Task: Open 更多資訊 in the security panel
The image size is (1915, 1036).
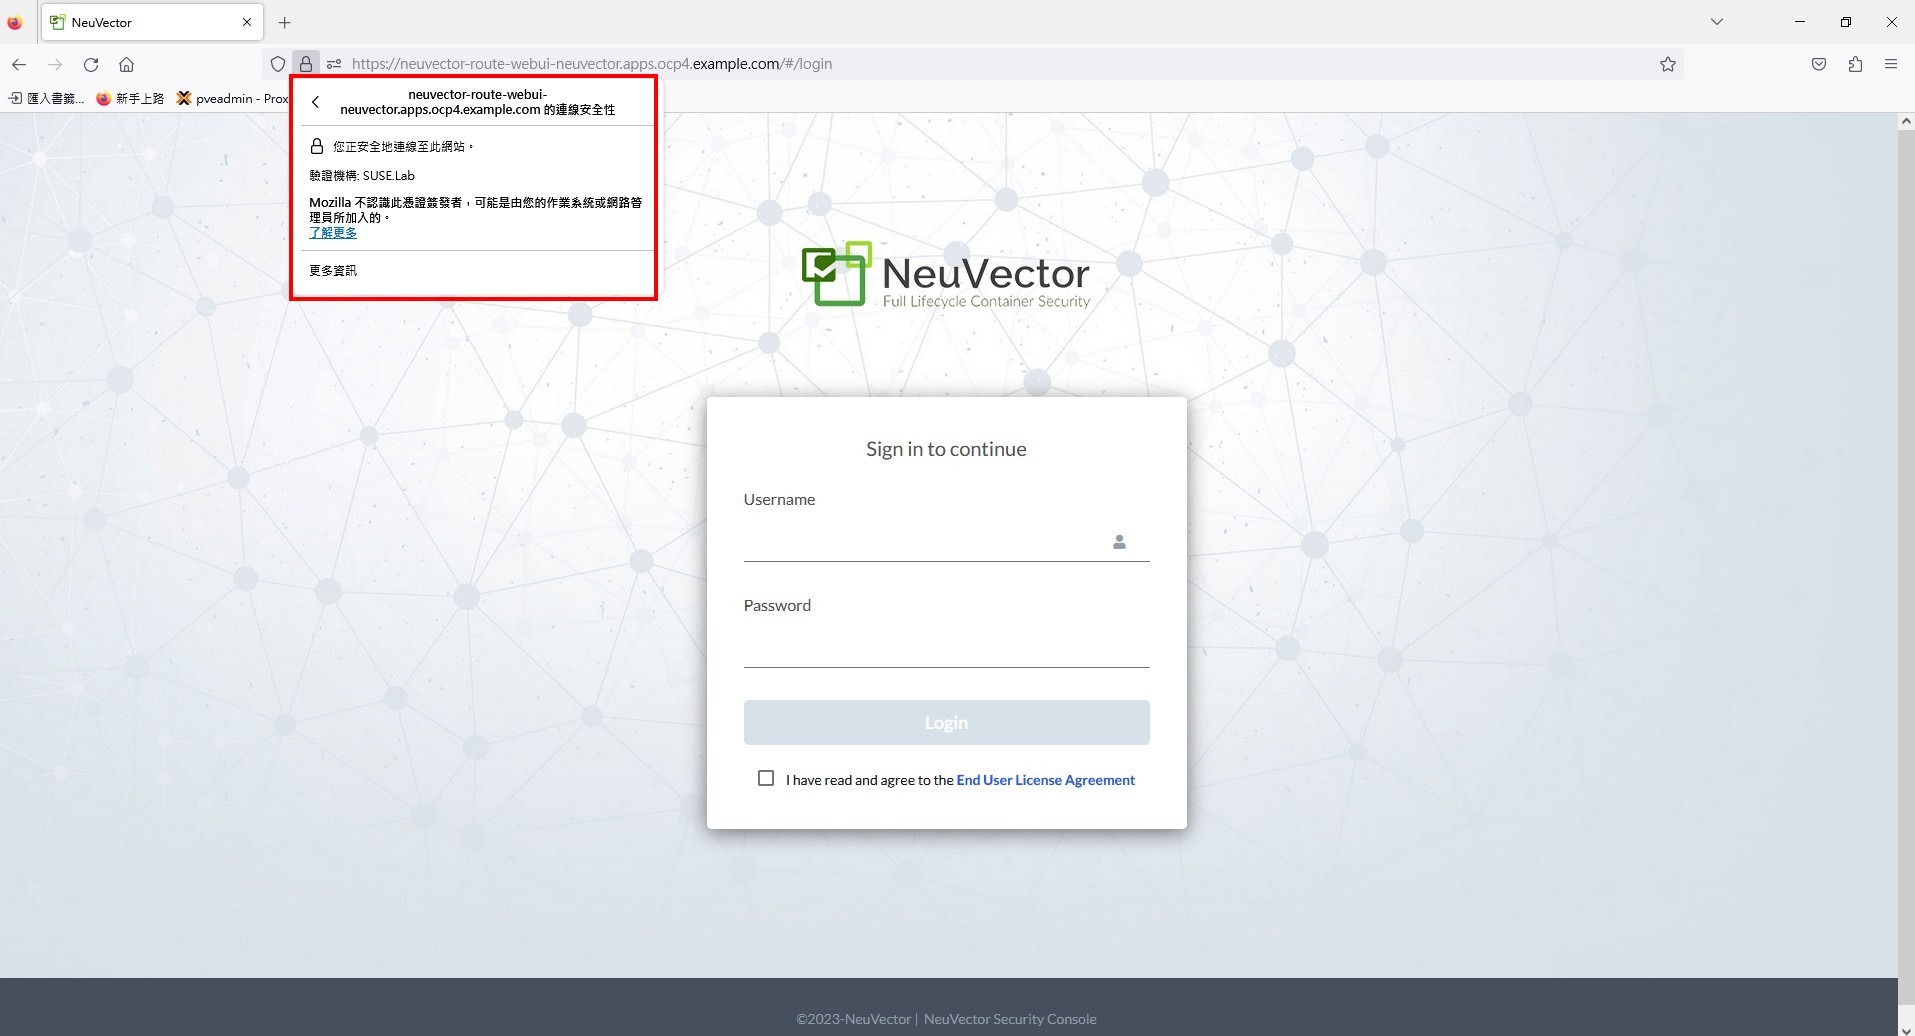Action: tap(333, 271)
